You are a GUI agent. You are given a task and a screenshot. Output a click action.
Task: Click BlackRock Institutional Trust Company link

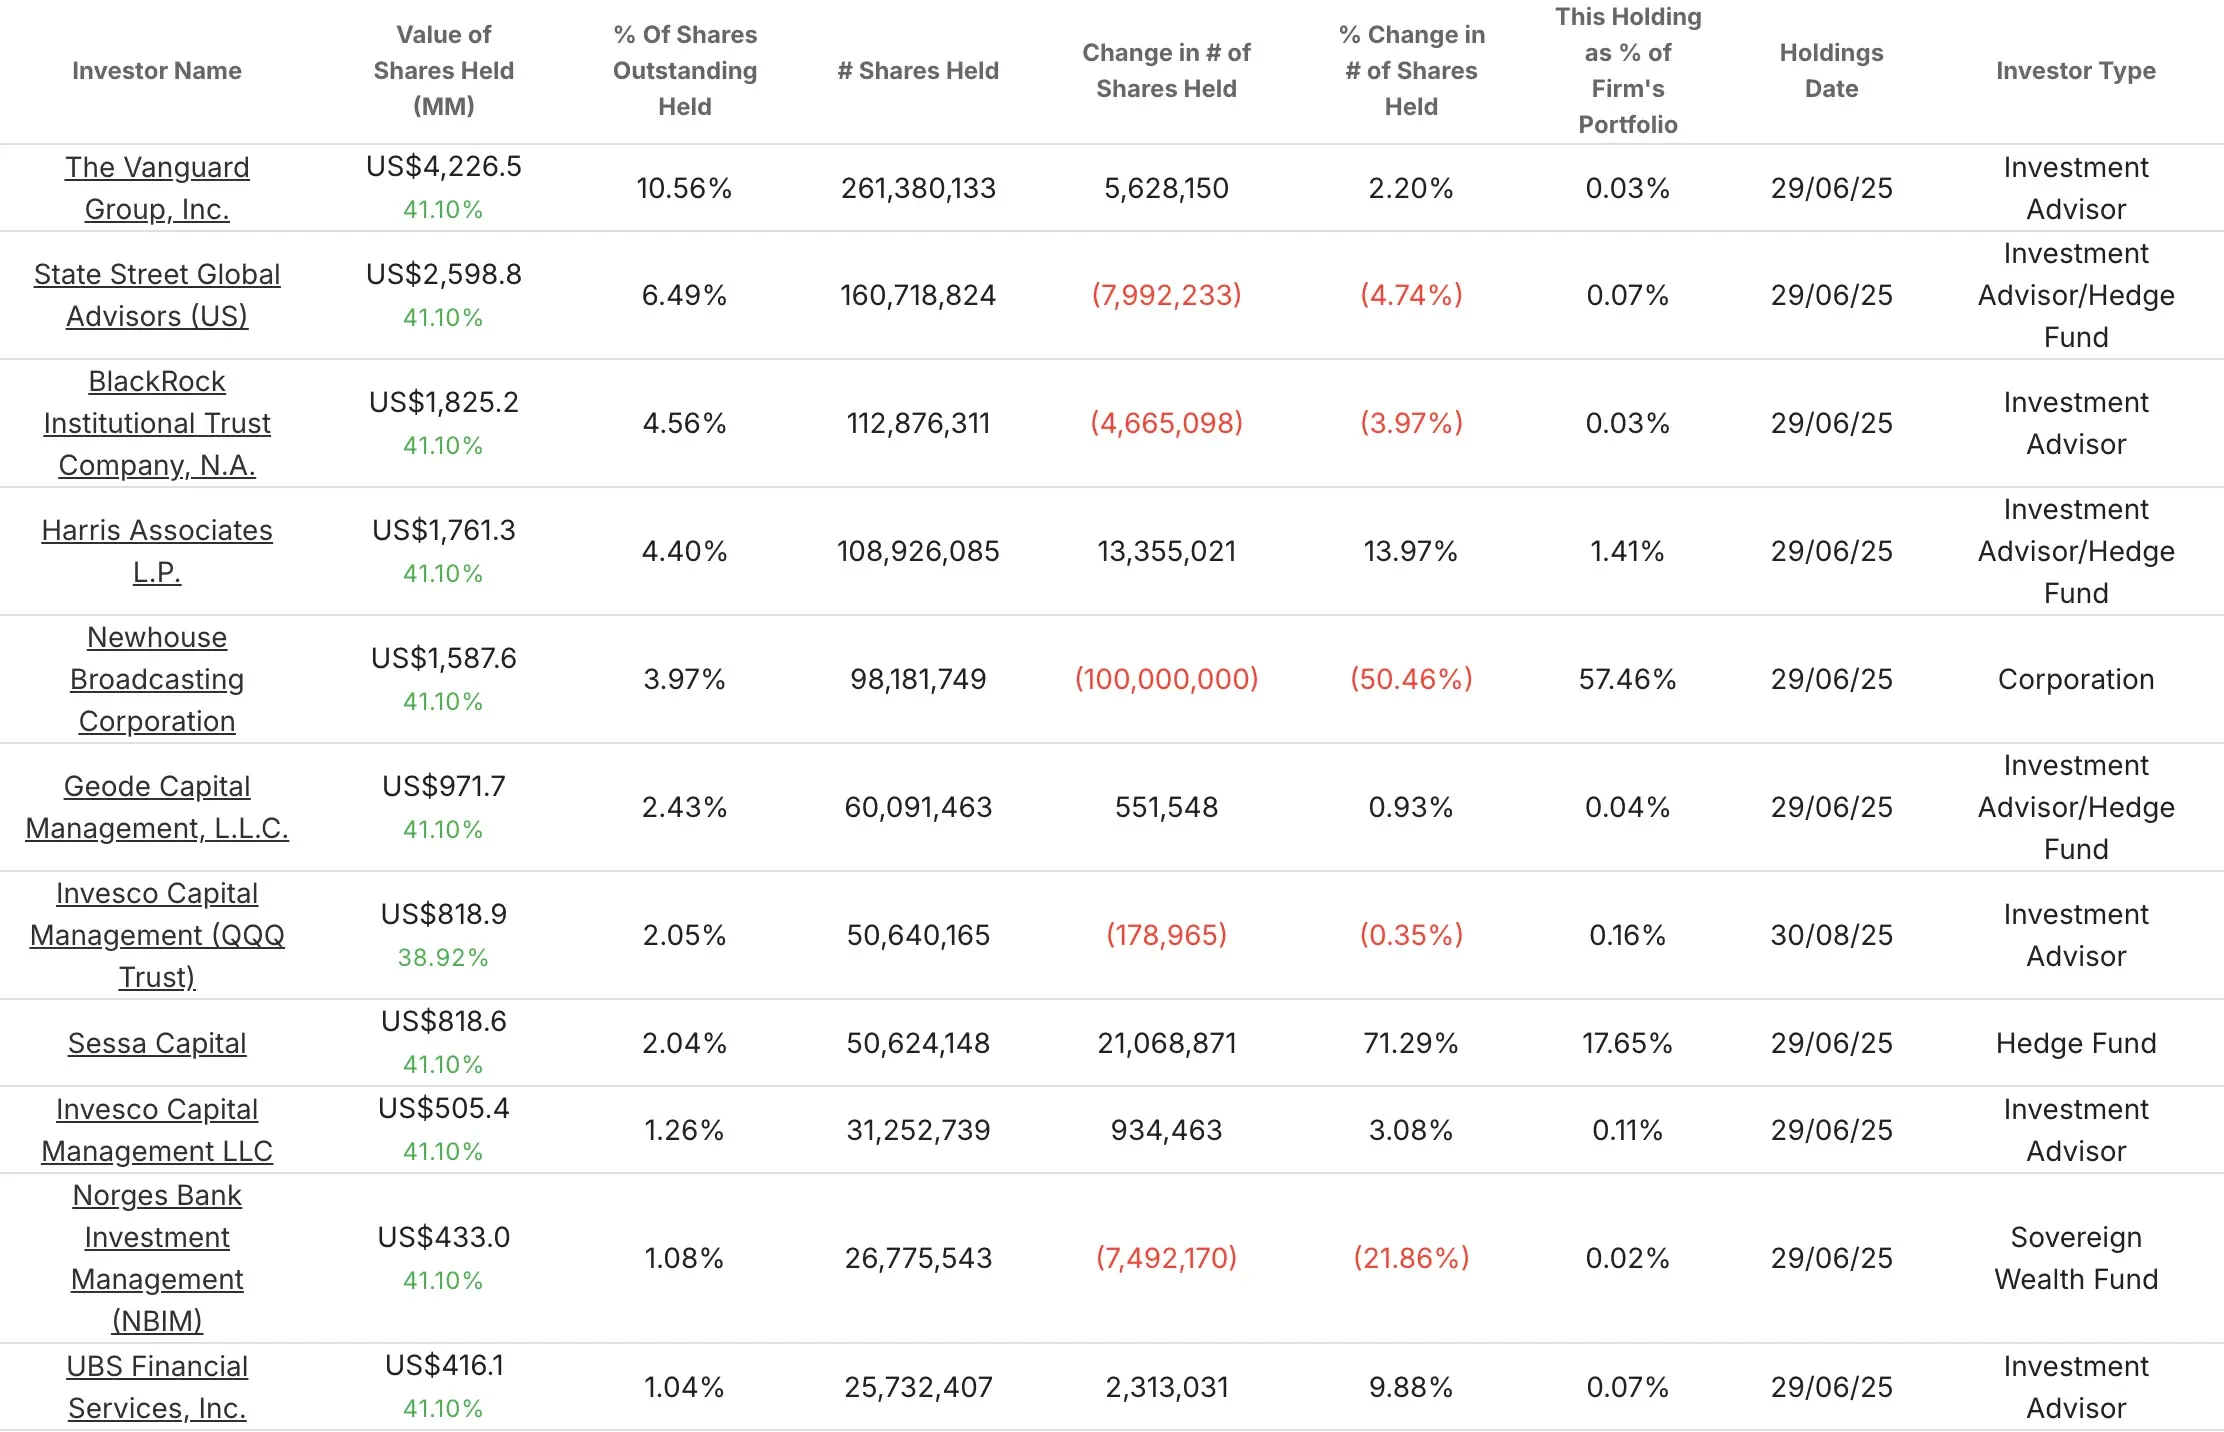157,423
